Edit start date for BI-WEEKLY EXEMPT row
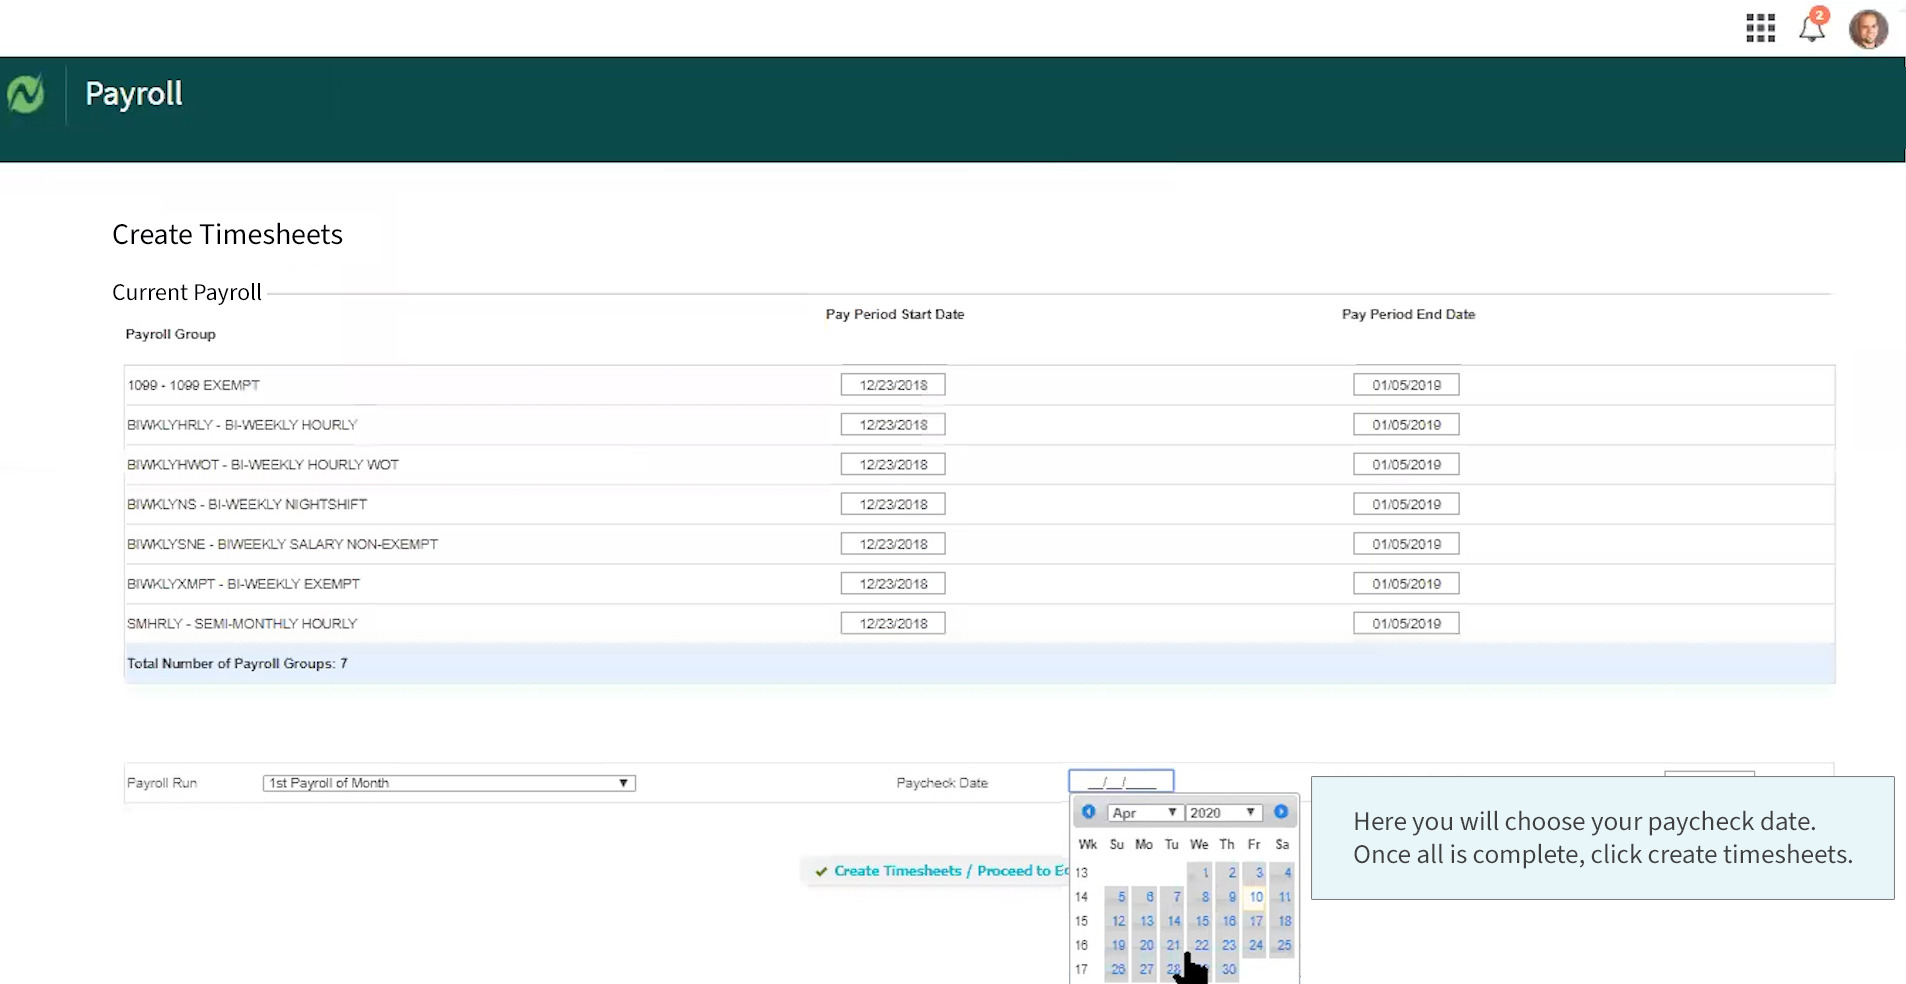The width and height of the screenshot is (1906, 984). coord(893,584)
